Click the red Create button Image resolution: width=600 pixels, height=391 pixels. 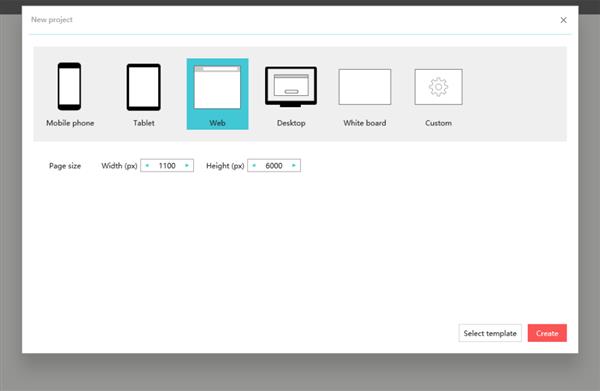(x=547, y=333)
